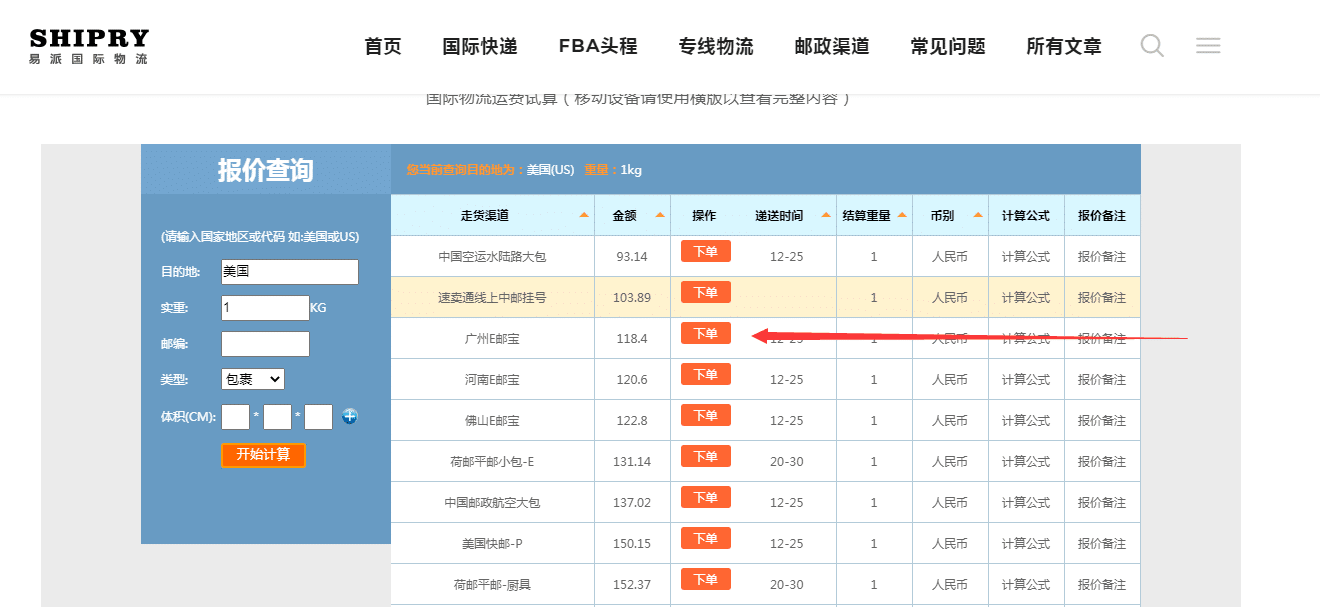Click the 103.89 amount cell
Screen dimensions: 1320x607
pos(632,298)
